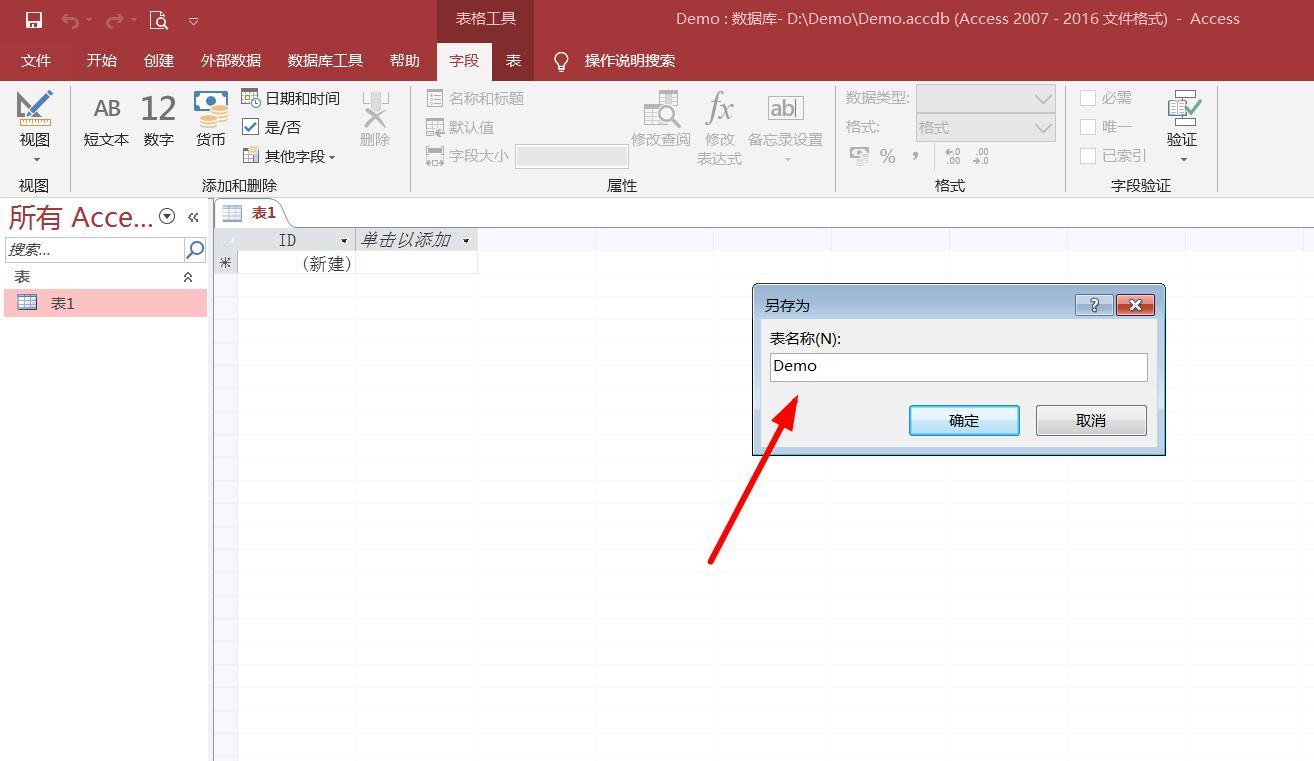Open the 数据类型 dropdown
Viewport: 1314px width, 761px height.
click(1042, 98)
